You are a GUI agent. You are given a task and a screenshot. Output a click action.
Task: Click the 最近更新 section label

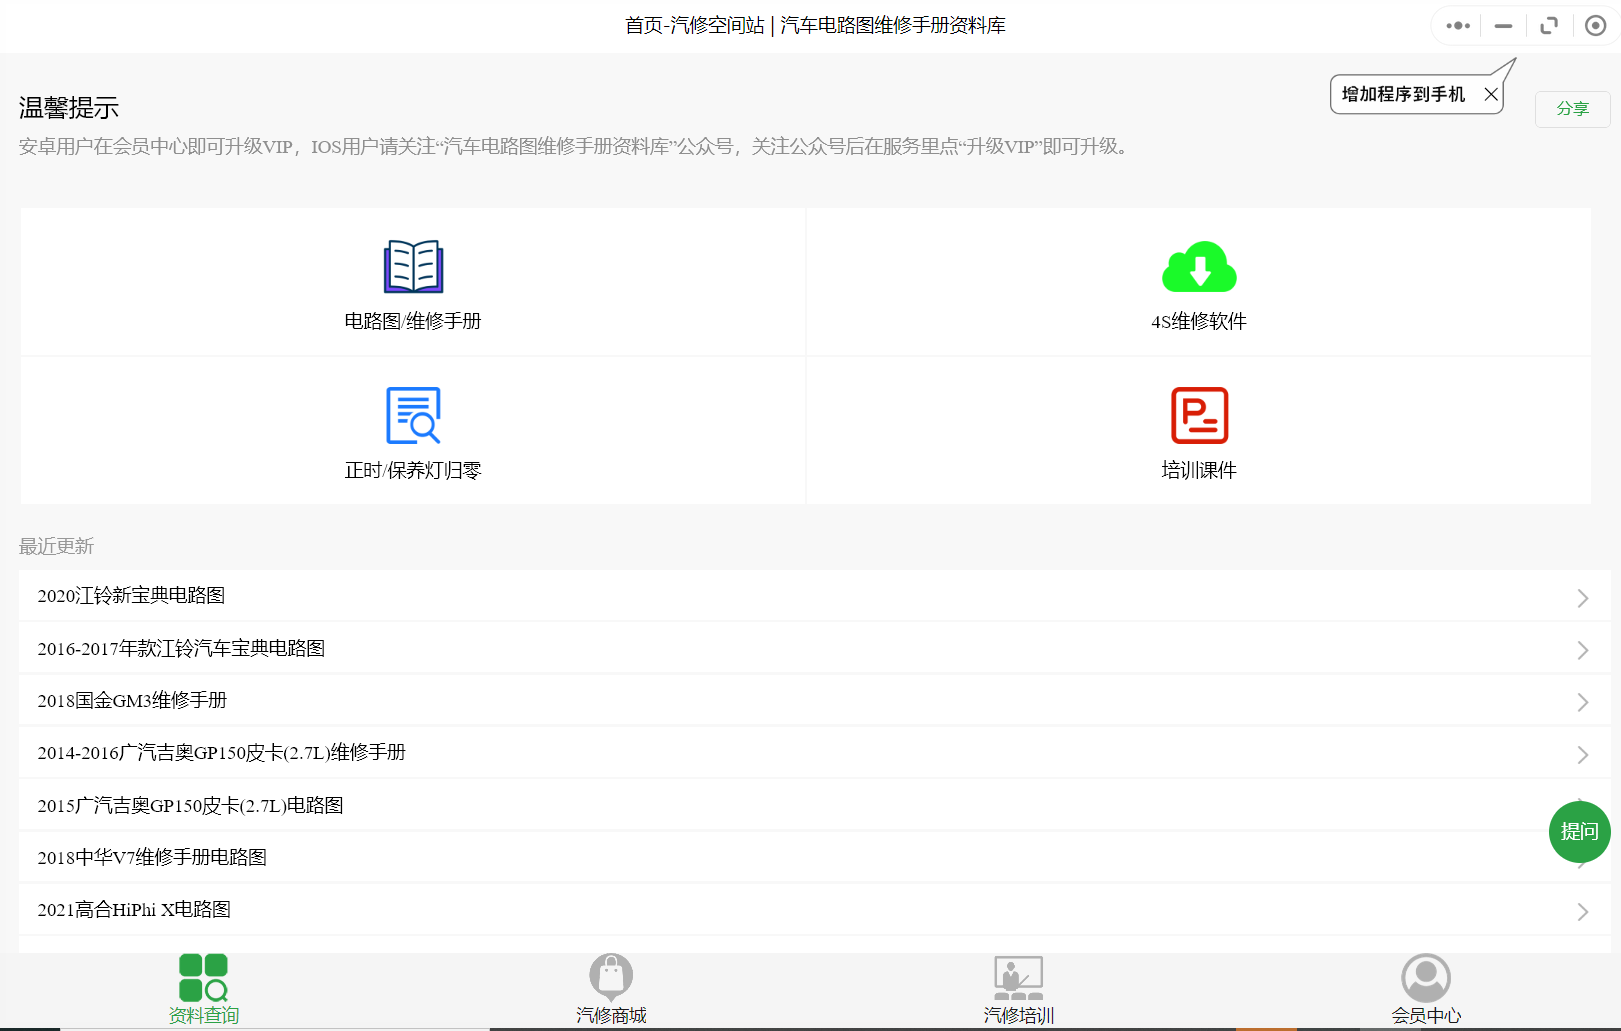pos(56,546)
